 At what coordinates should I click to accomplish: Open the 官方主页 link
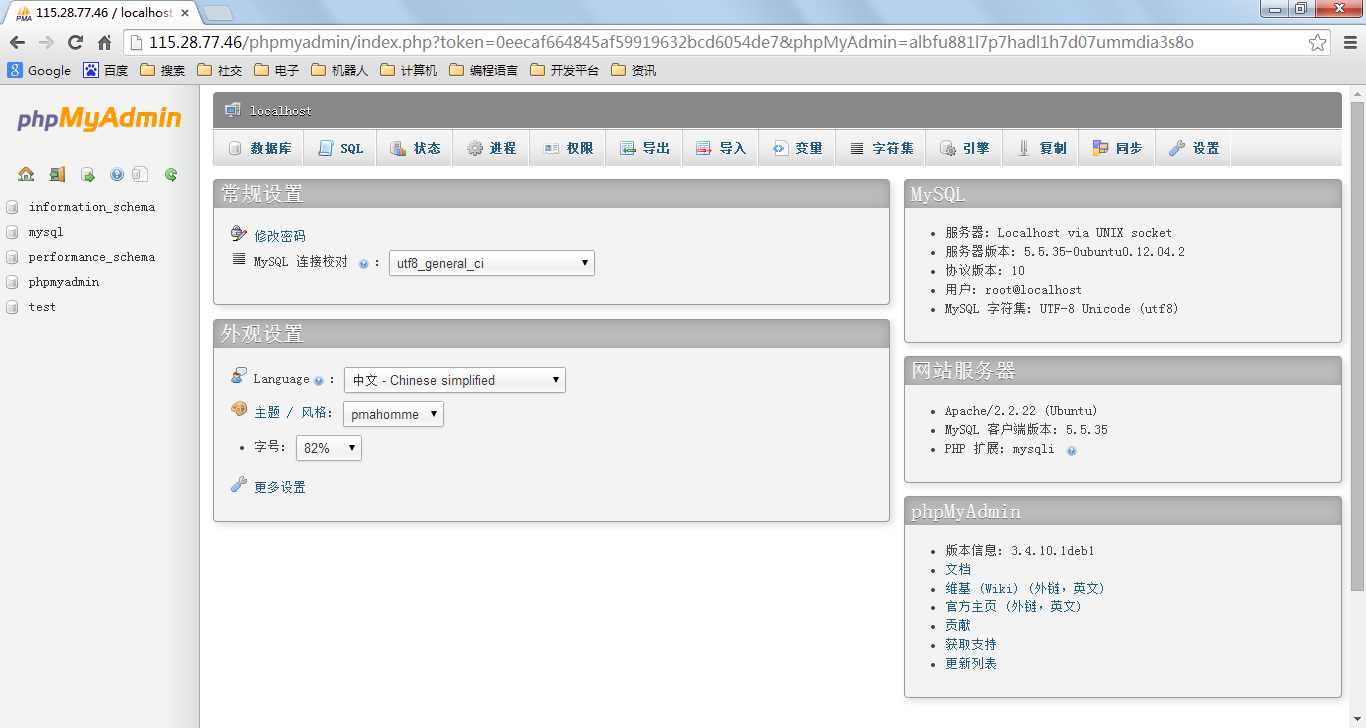(x=1014, y=606)
